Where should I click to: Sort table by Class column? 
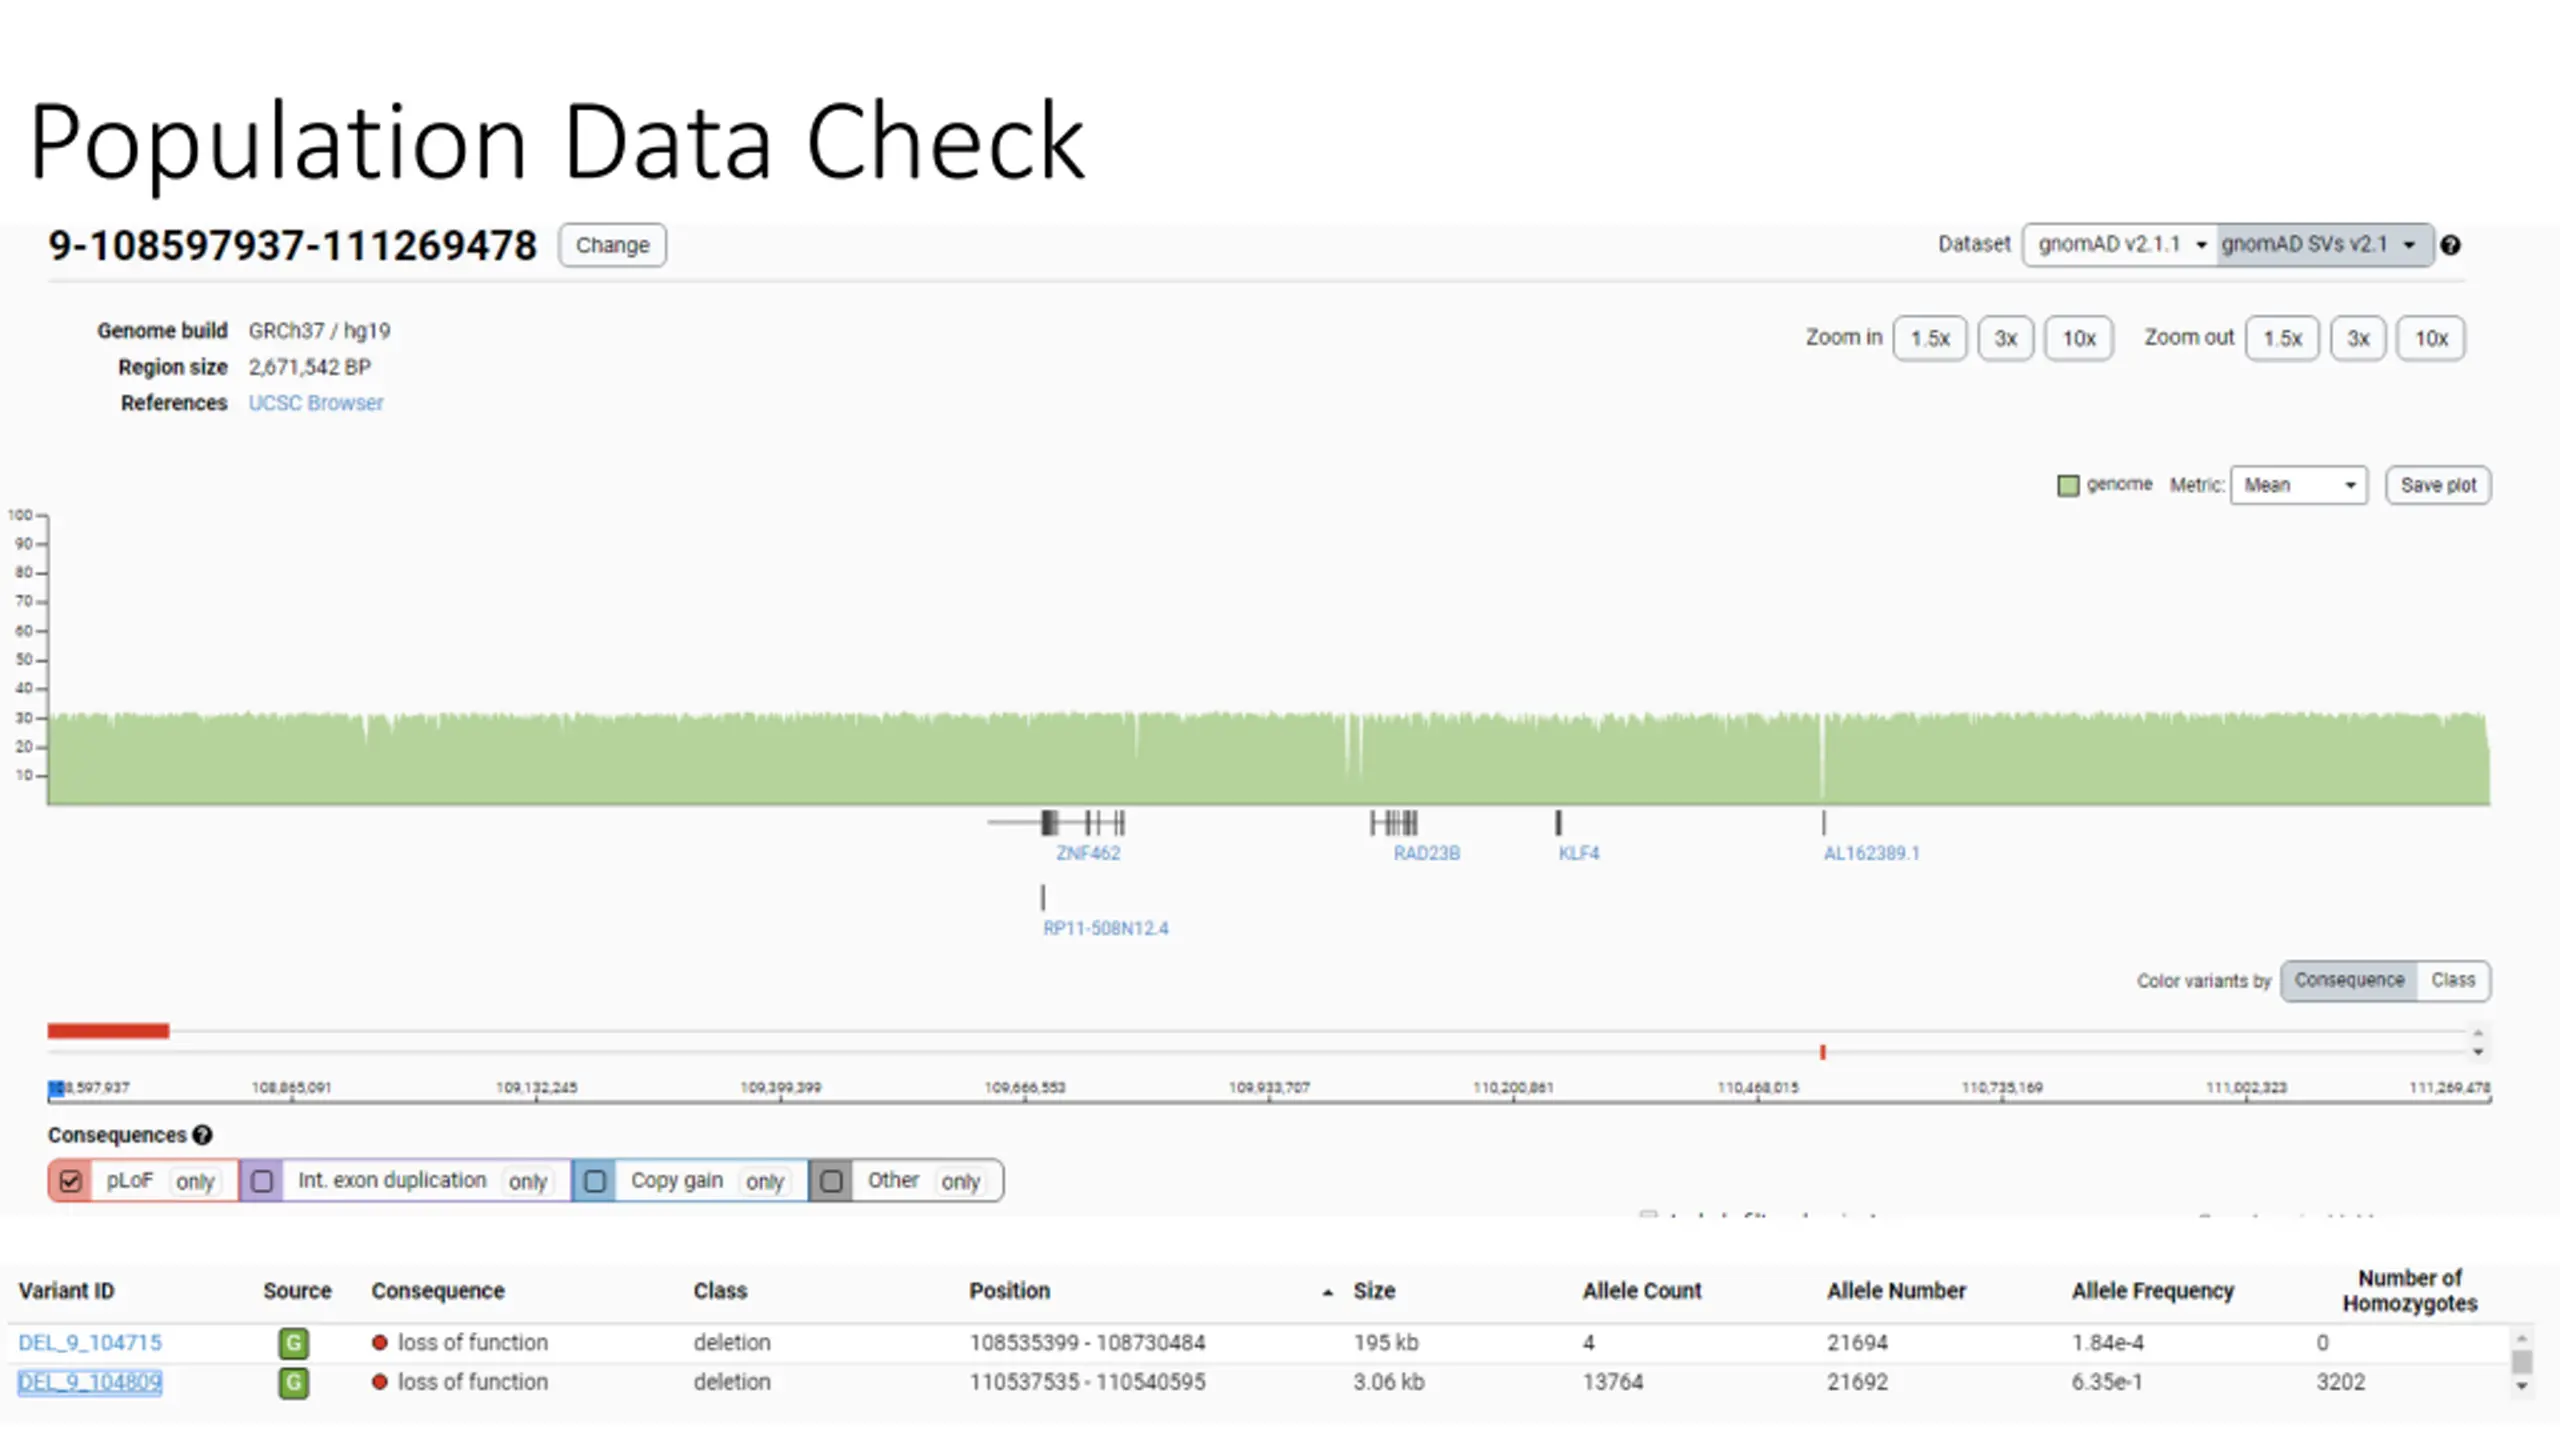(720, 1291)
